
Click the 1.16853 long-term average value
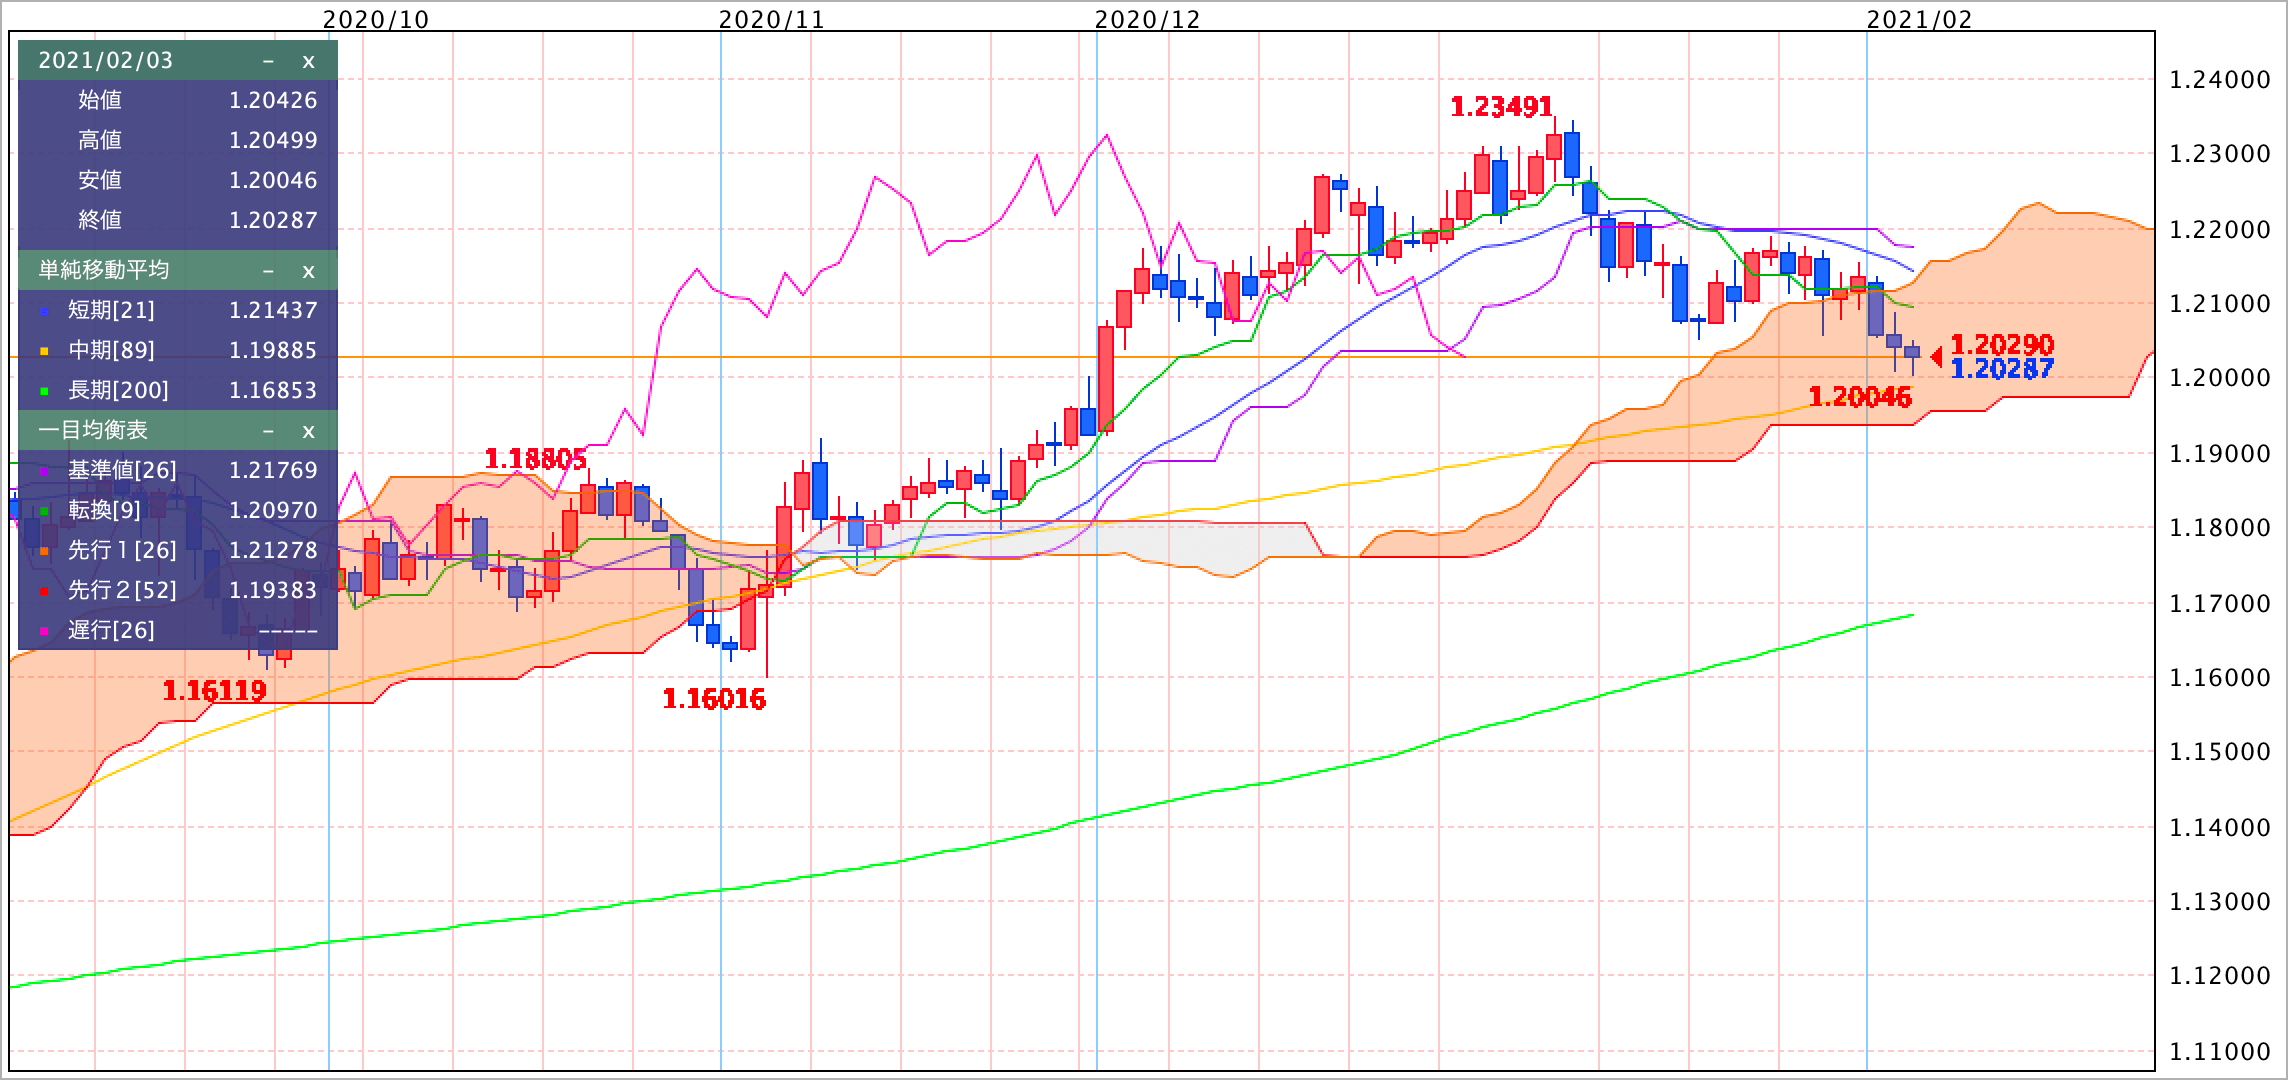273,390
